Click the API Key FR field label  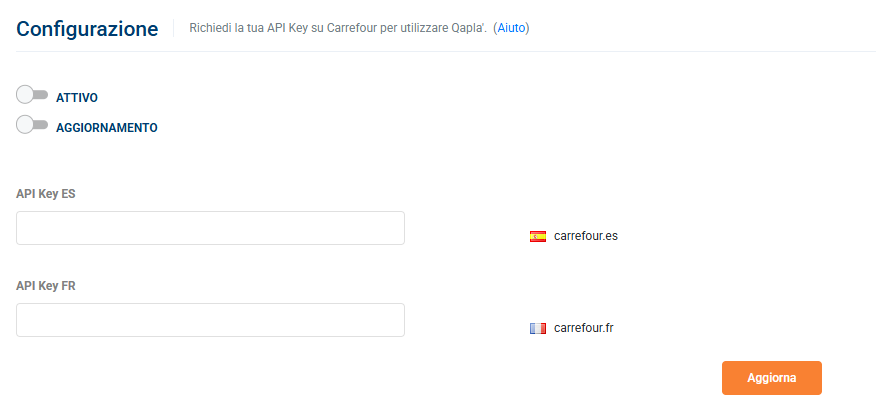coord(46,286)
